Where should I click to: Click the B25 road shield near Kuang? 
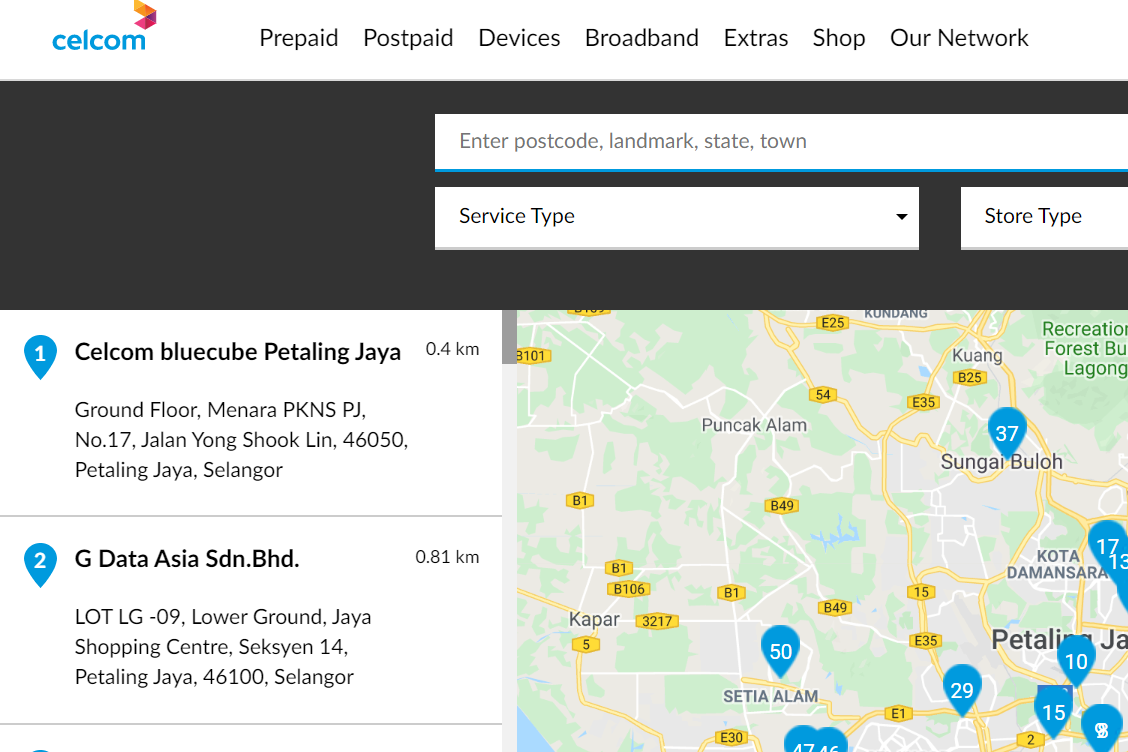tap(970, 377)
